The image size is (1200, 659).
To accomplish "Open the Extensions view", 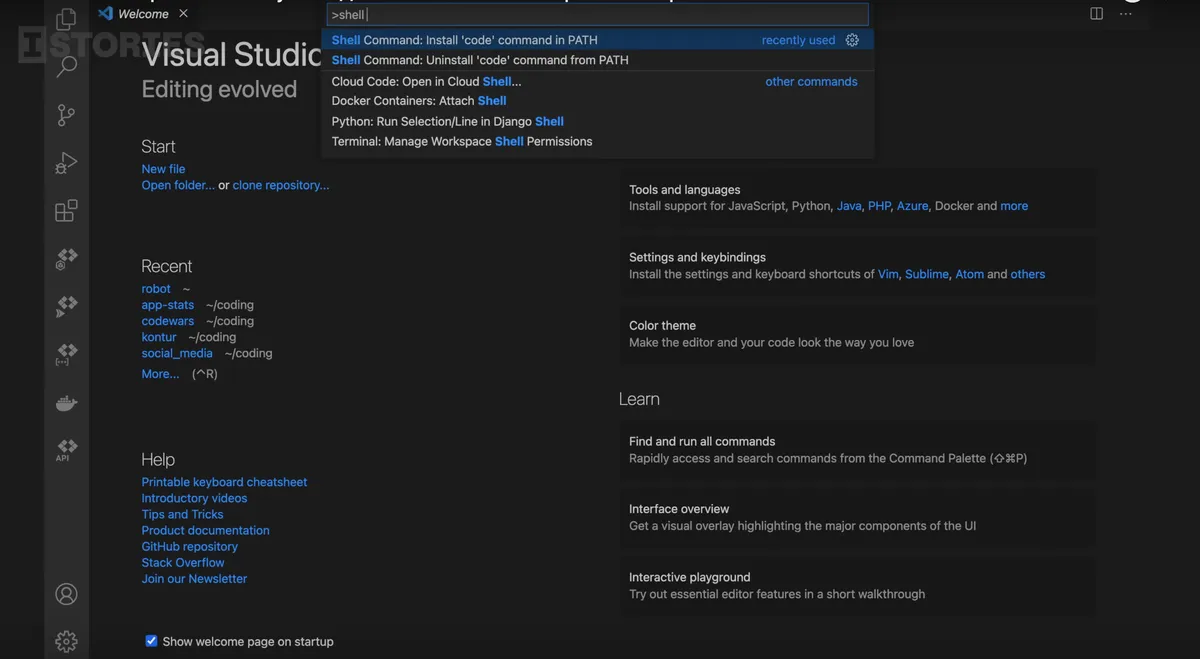I will point(66,211).
